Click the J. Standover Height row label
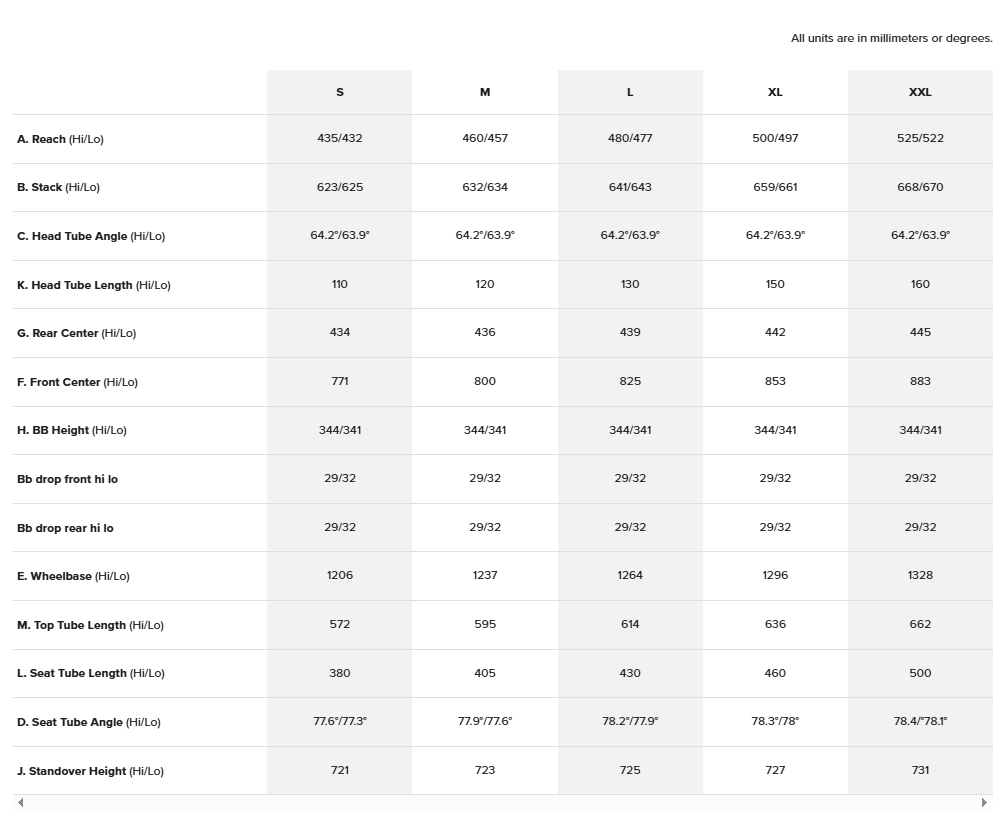The width and height of the screenshot is (1002, 816). pyautogui.click(x=90, y=771)
